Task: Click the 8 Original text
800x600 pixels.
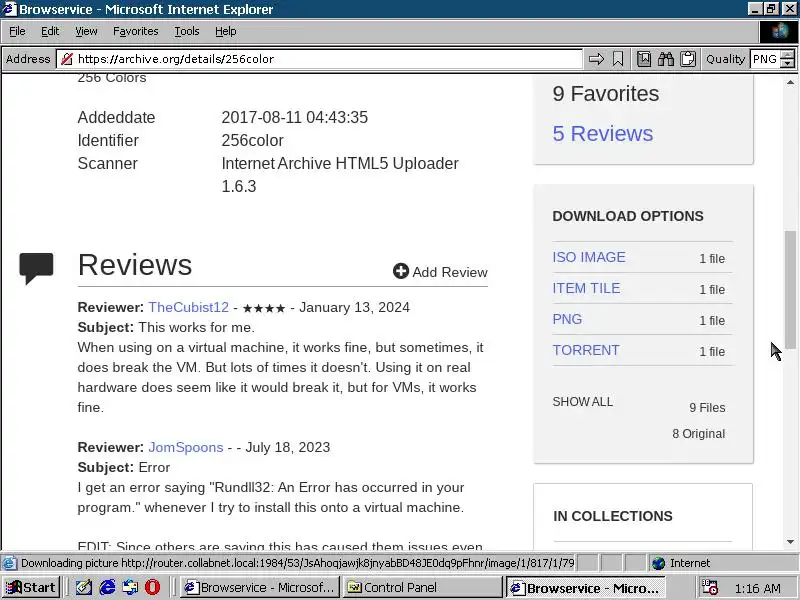Action: [x=698, y=434]
